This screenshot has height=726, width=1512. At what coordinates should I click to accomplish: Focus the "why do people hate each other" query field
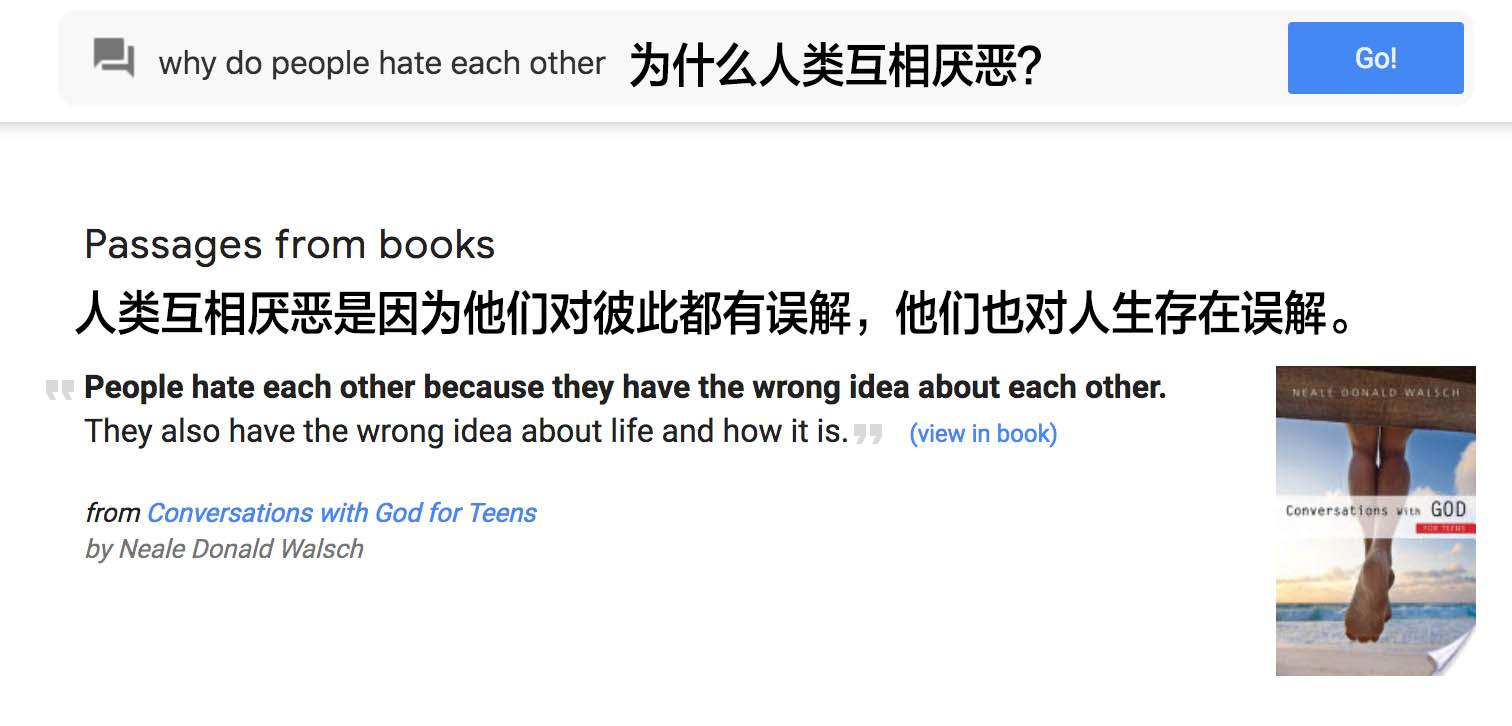381,64
